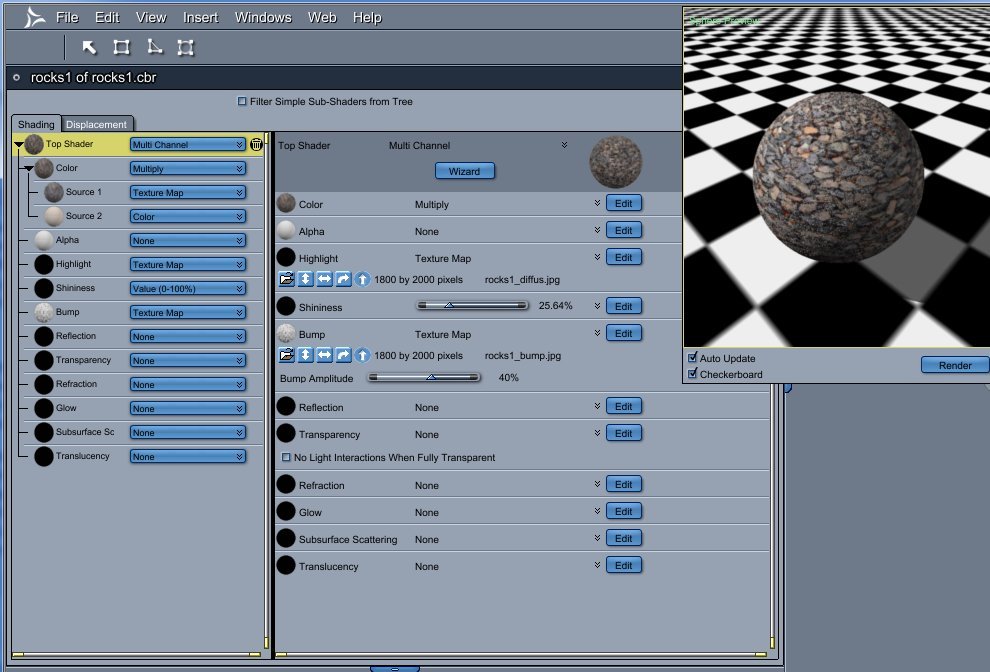Flip Bump texture horizontally icon
Viewport: 990px width, 672px height.
(324, 355)
